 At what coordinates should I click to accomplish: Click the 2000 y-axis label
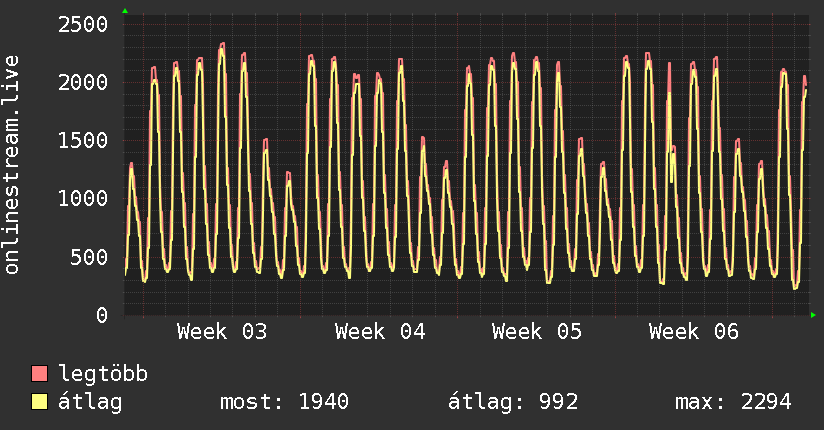click(83, 83)
